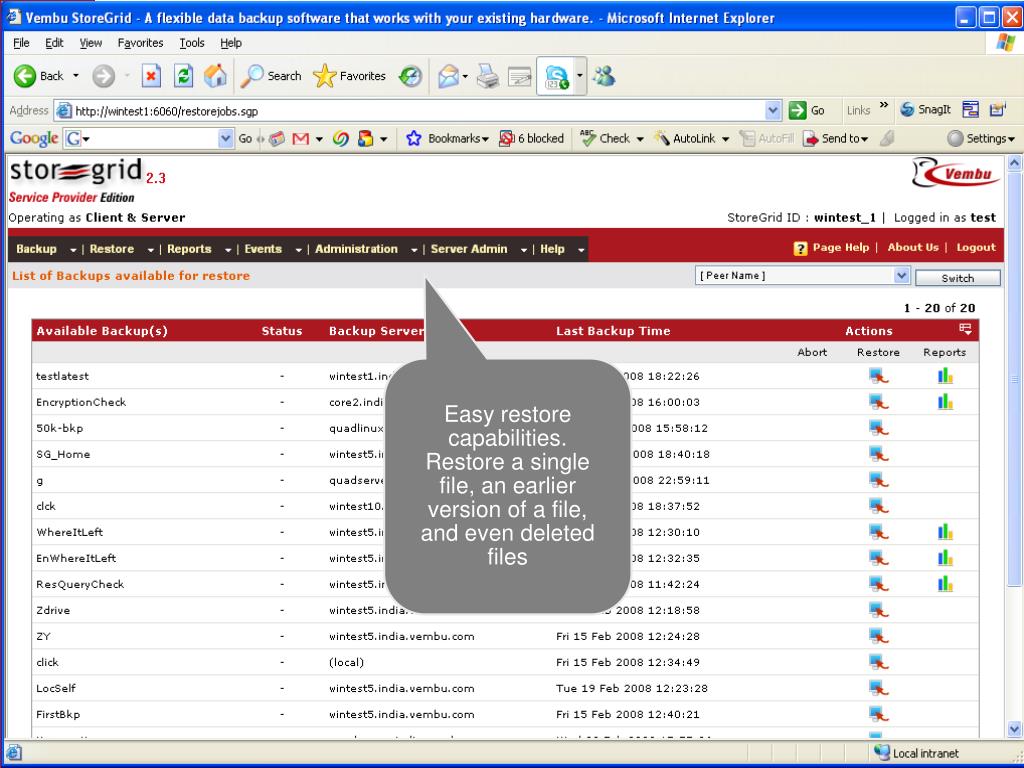Restore the SG_Home backup

pyautogui.click(x=878, y=455)
